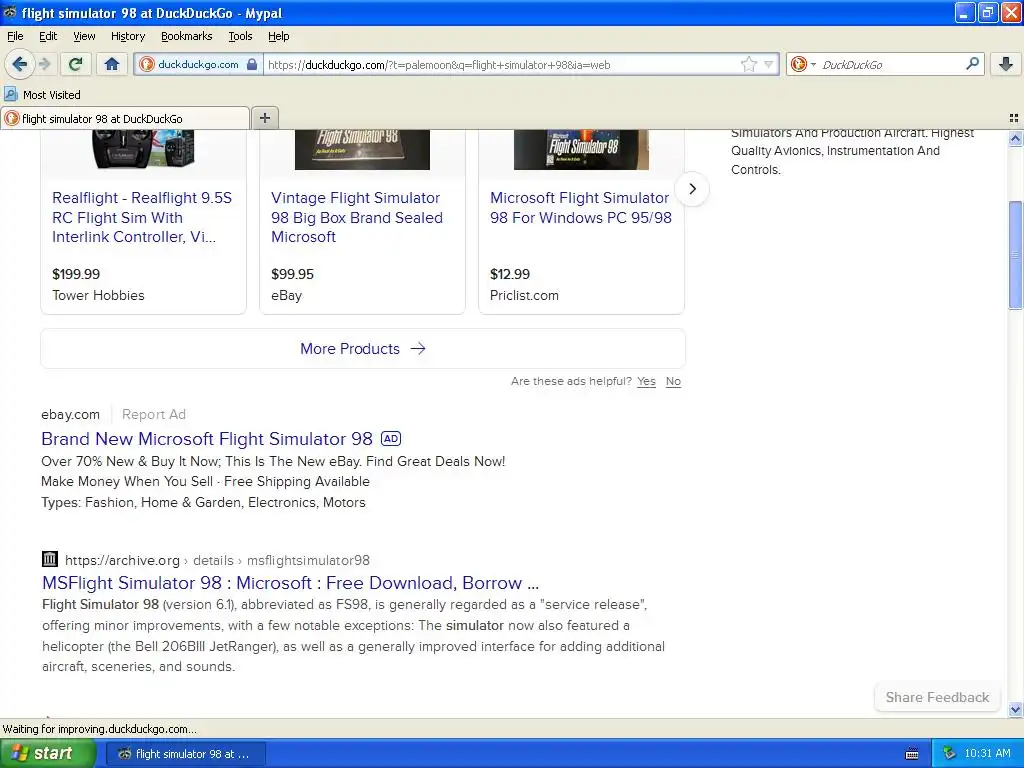Select the Mypal taskbar window button

[185, 754]
